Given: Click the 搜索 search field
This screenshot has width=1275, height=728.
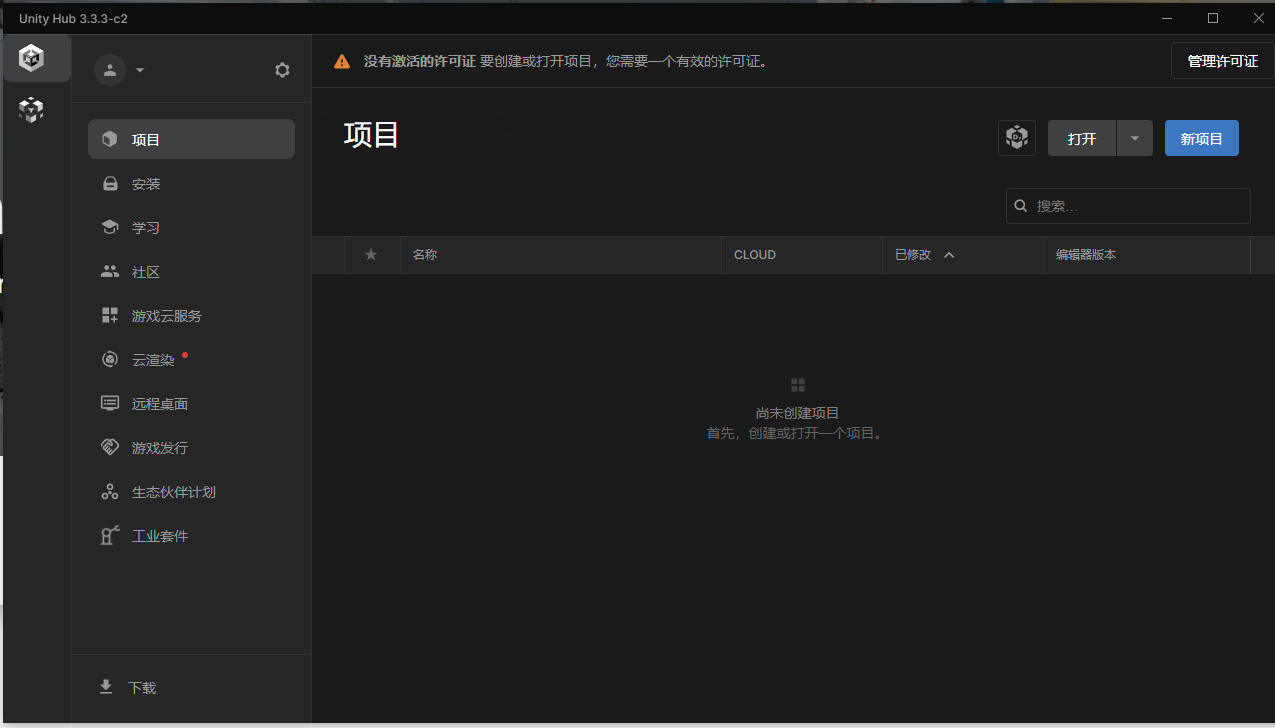Looking at the screenshot, I should [1128, 206].
